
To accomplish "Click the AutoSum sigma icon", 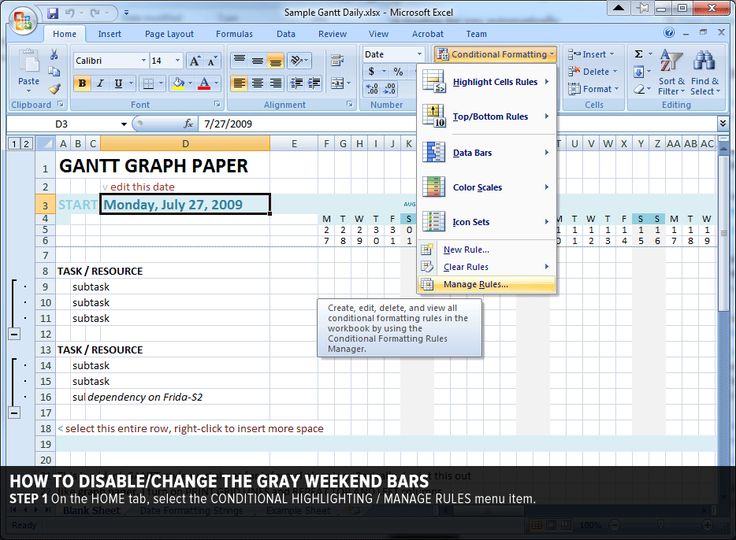I will (639, 54).
